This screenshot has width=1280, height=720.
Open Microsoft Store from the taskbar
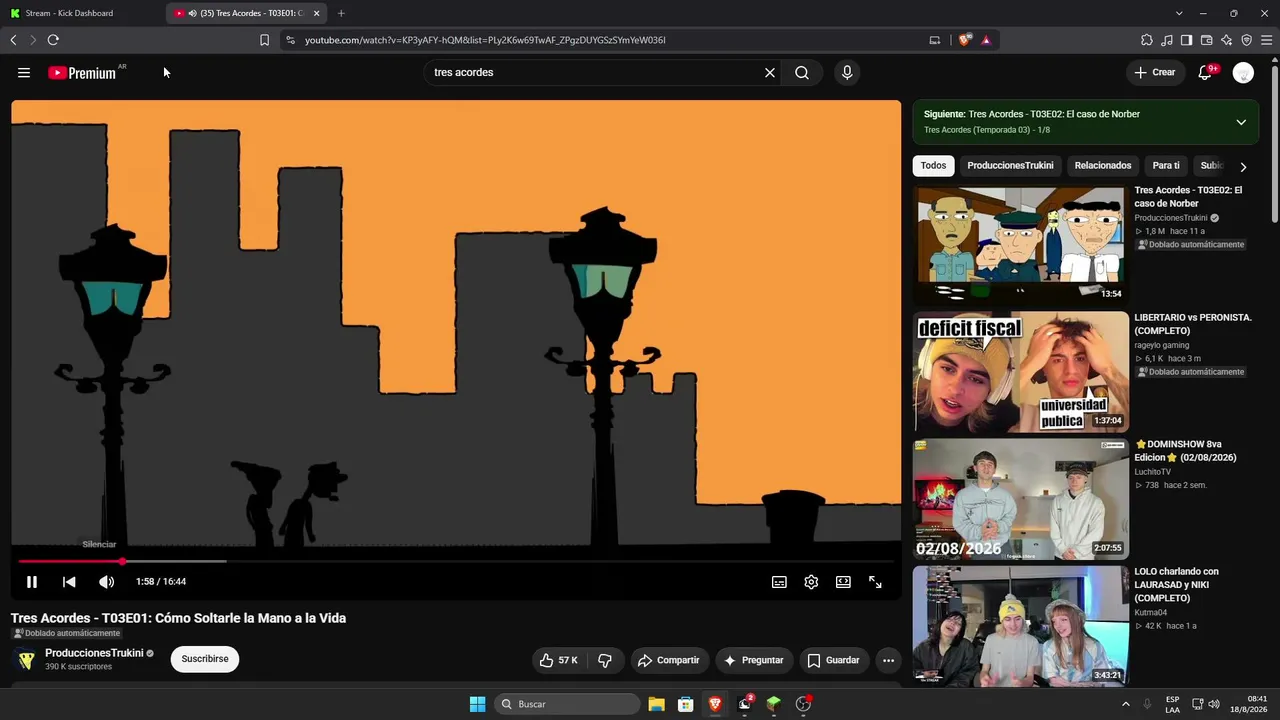tap(685, 704)
